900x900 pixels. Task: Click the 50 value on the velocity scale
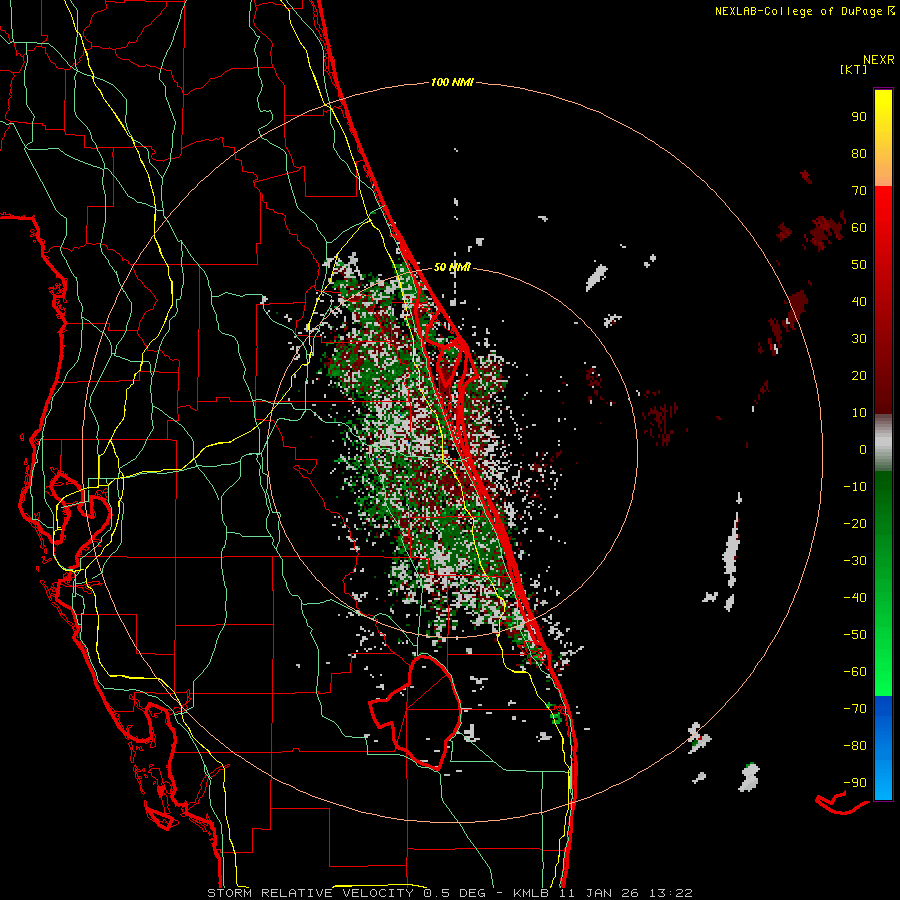(859, 265)
